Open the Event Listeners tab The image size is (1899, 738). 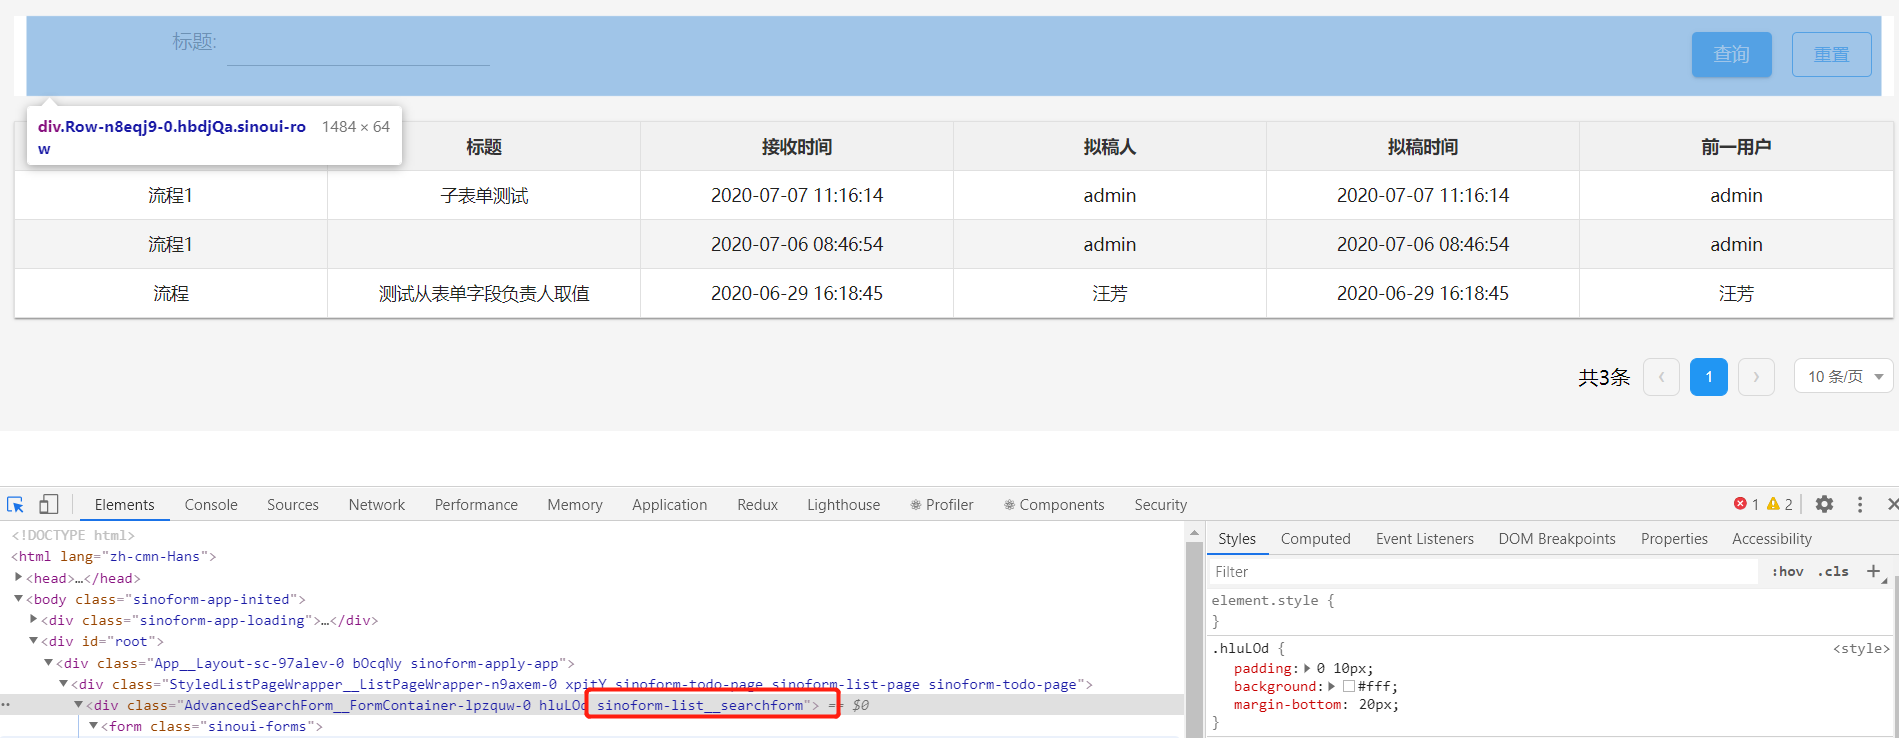coord(1425,539)
